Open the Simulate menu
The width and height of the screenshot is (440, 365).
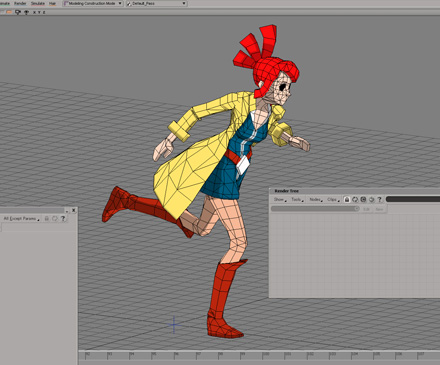[38, 3]
